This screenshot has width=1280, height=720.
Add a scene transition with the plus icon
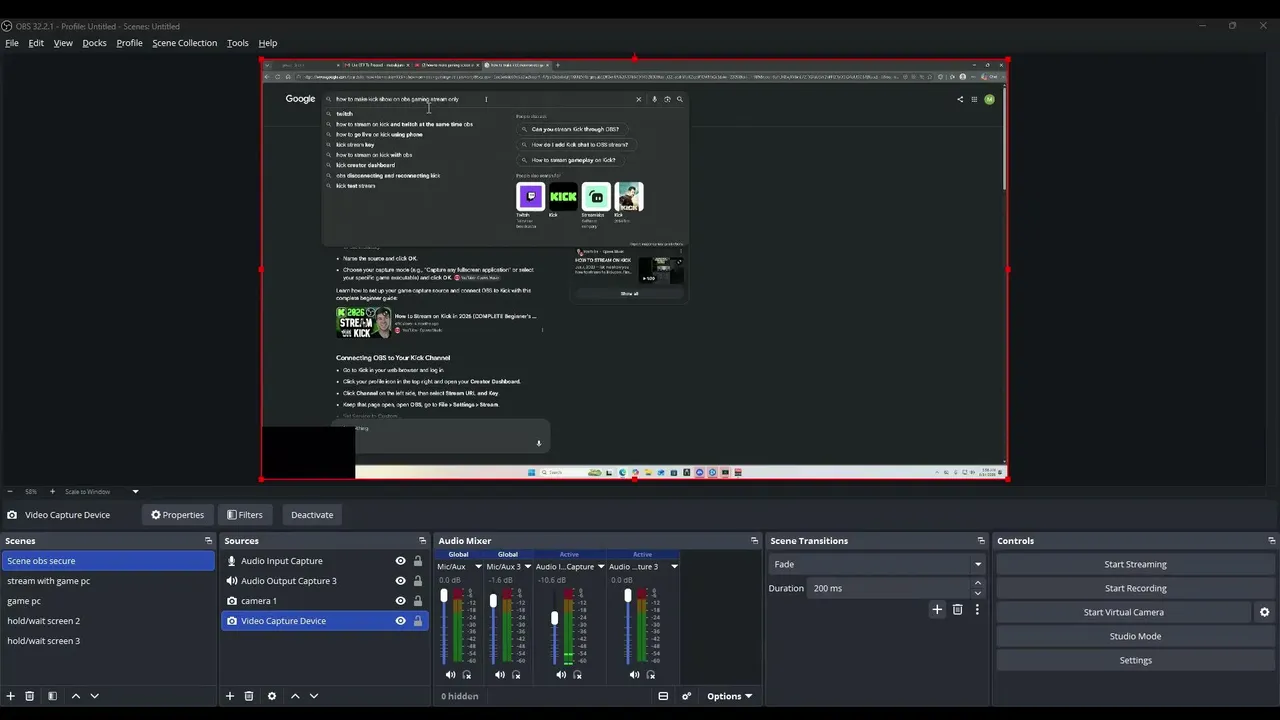click(x=937, y=609)
